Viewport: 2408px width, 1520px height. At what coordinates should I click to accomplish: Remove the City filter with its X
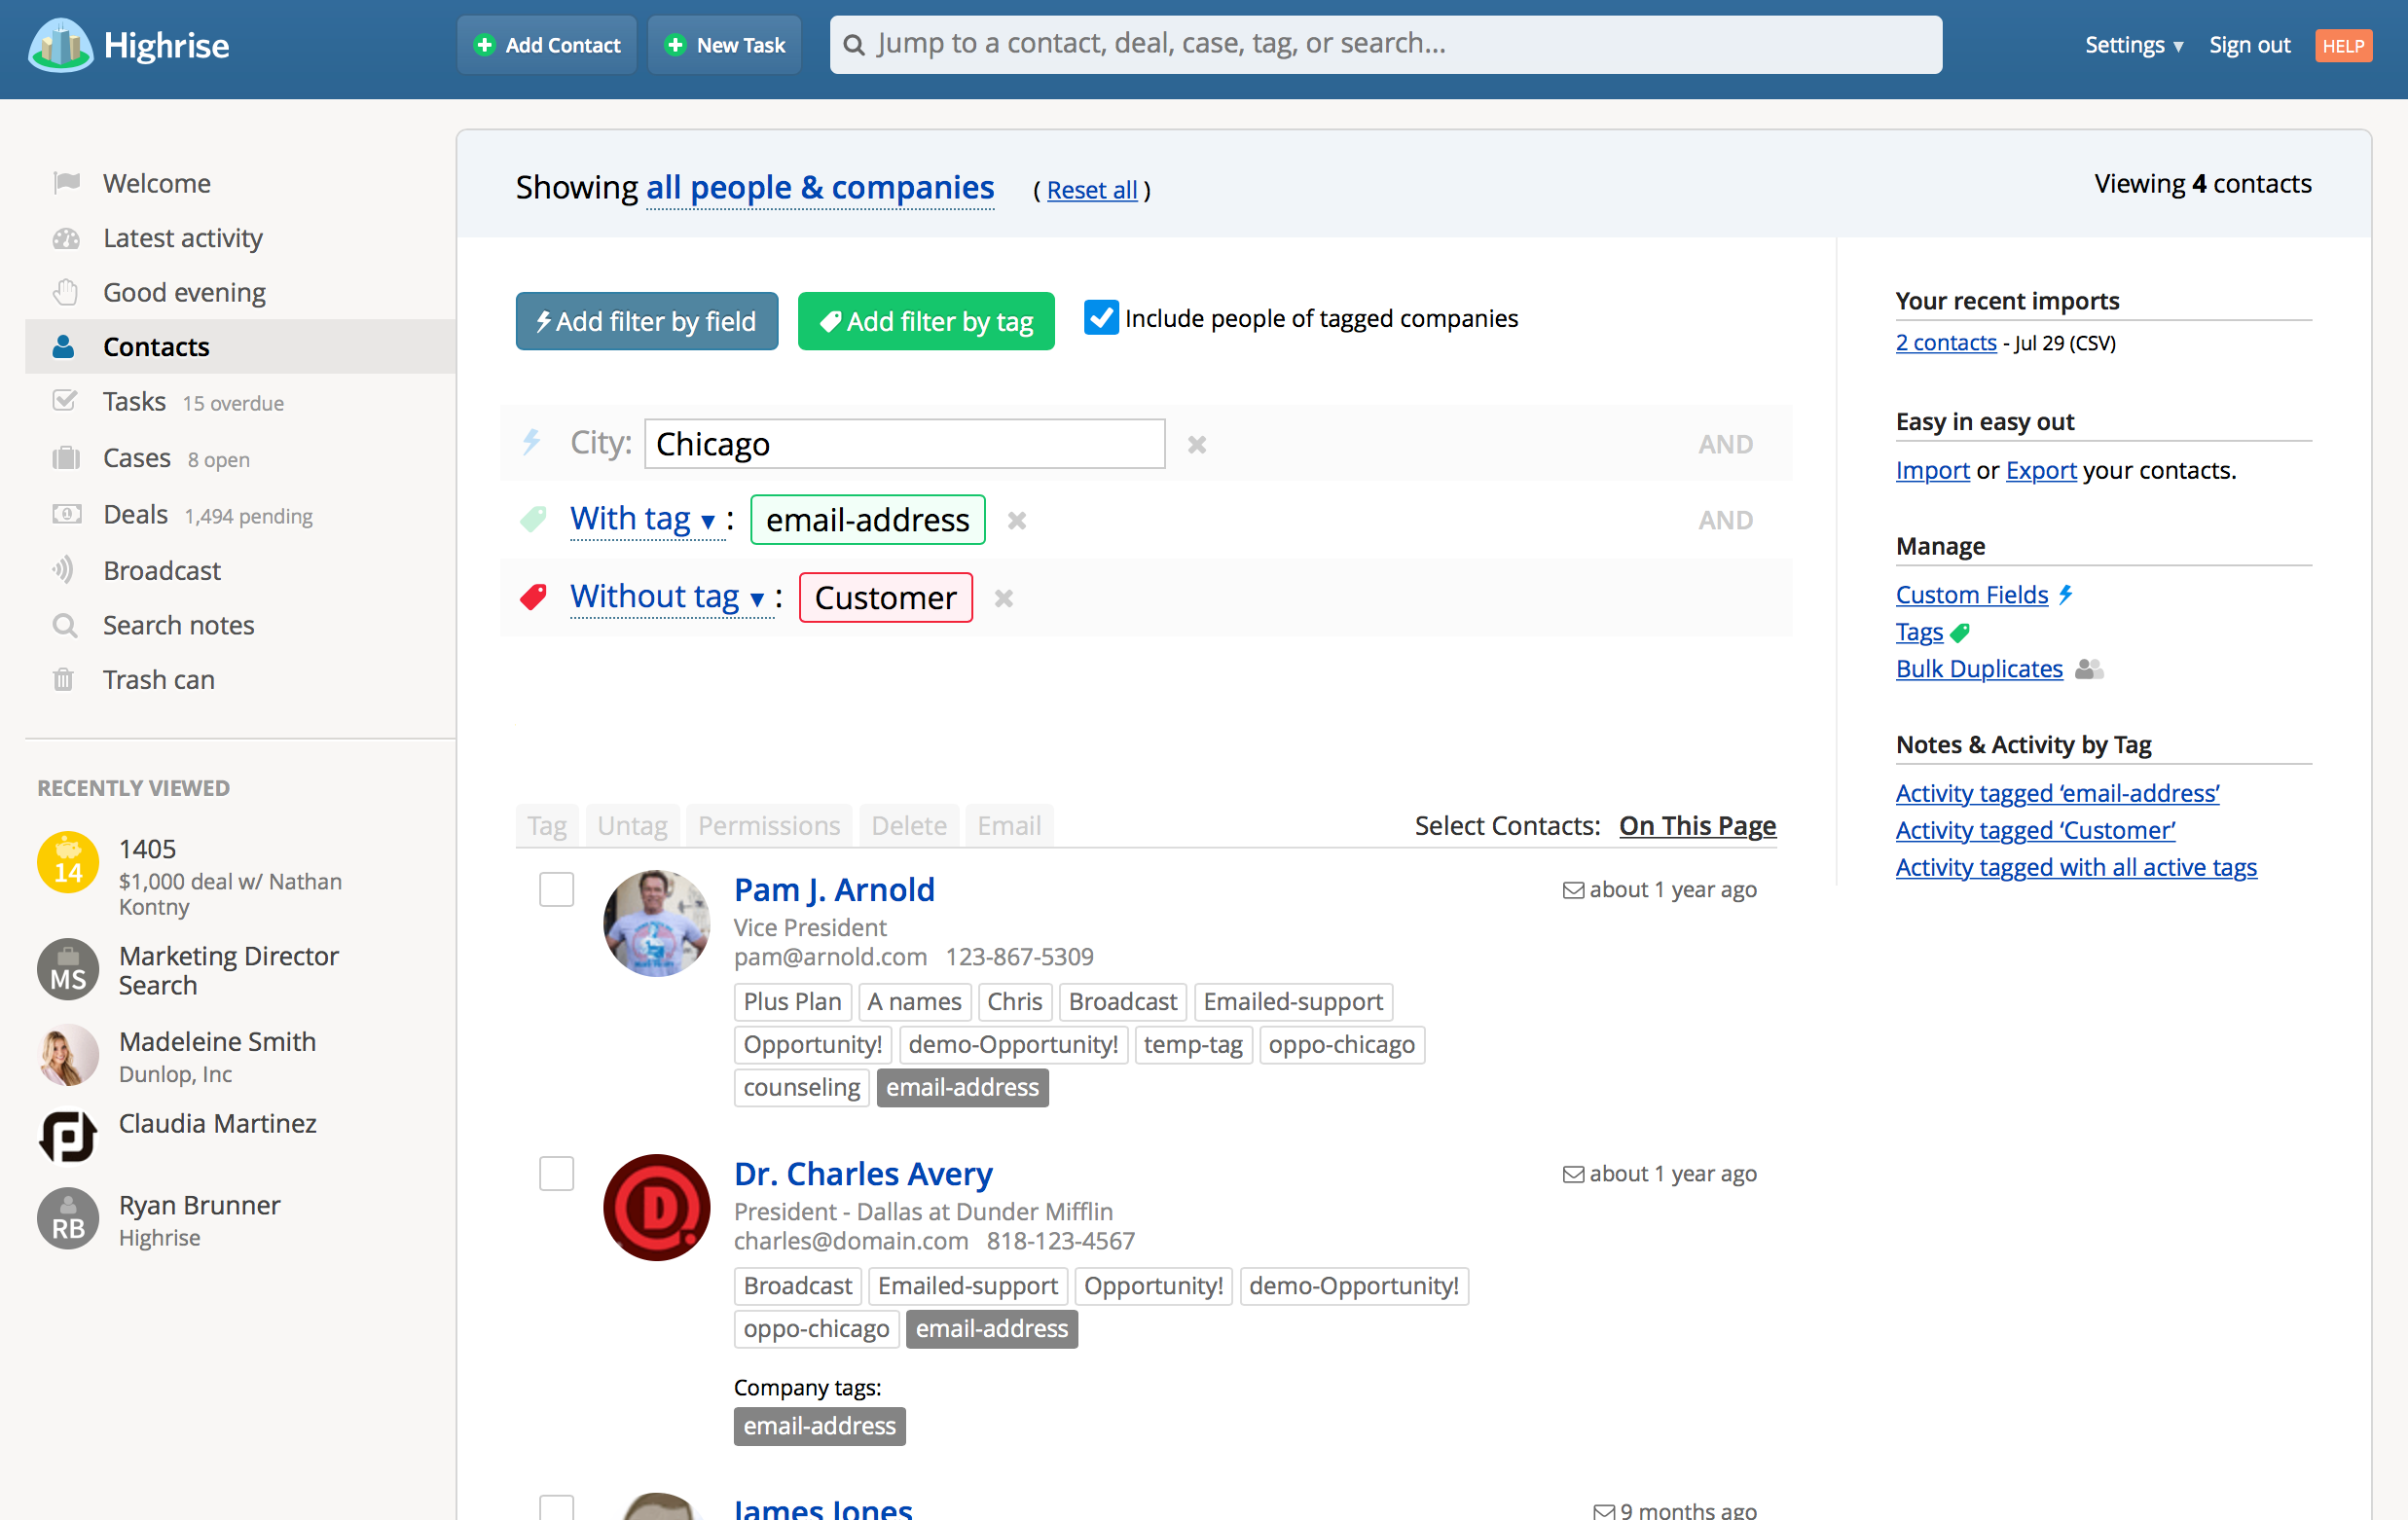pos(1197,444)
